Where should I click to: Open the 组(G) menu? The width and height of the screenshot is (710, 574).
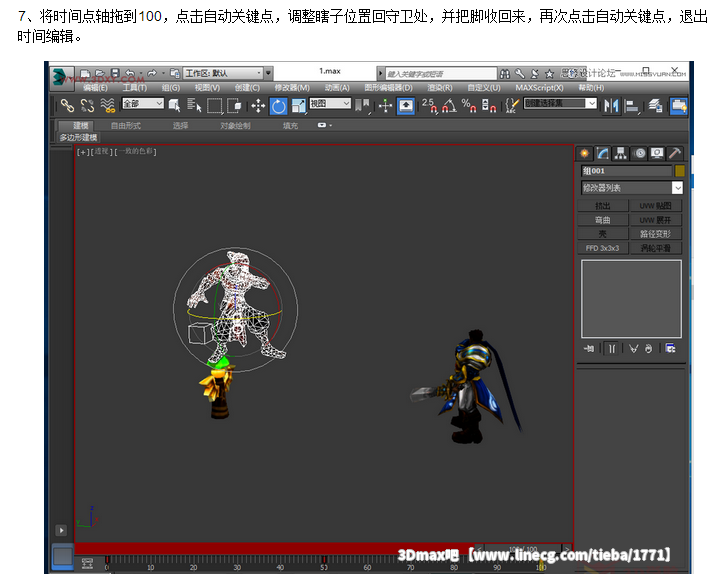click(x=171, y=87)
